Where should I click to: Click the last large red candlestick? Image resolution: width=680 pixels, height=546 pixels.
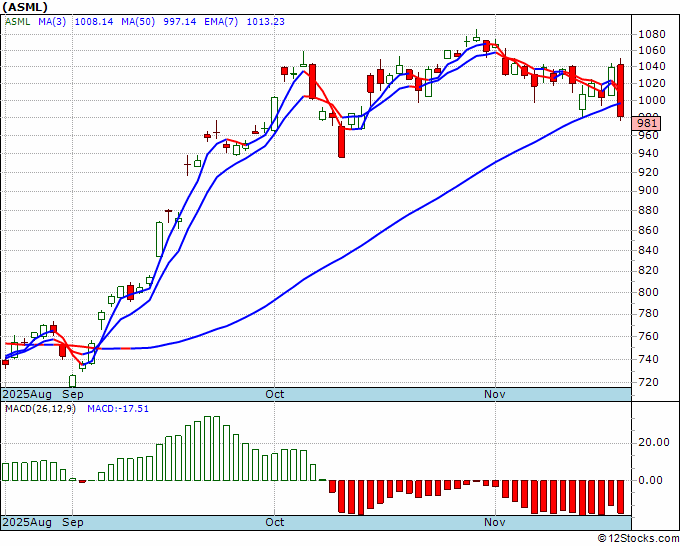click(621, 91)
